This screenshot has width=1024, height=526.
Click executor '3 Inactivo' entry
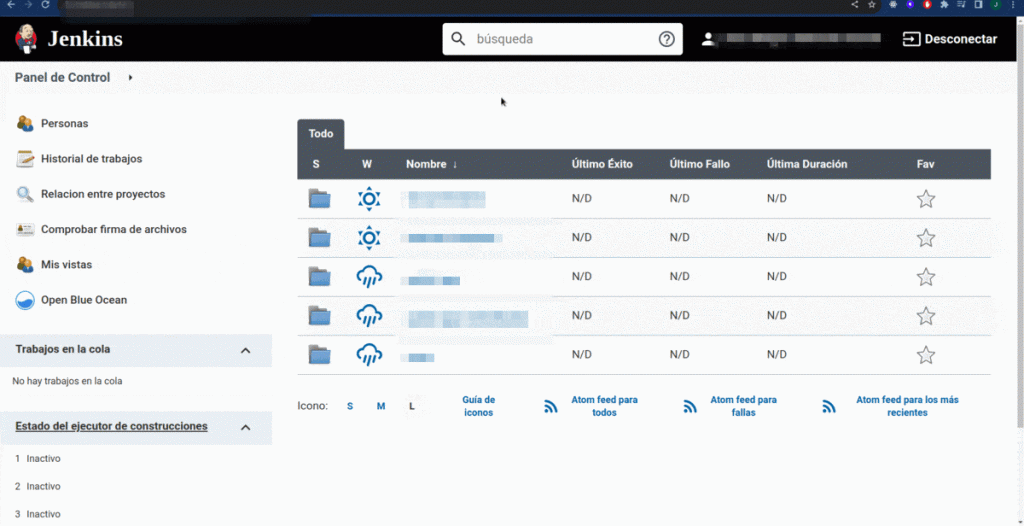(x=38, y=514)
